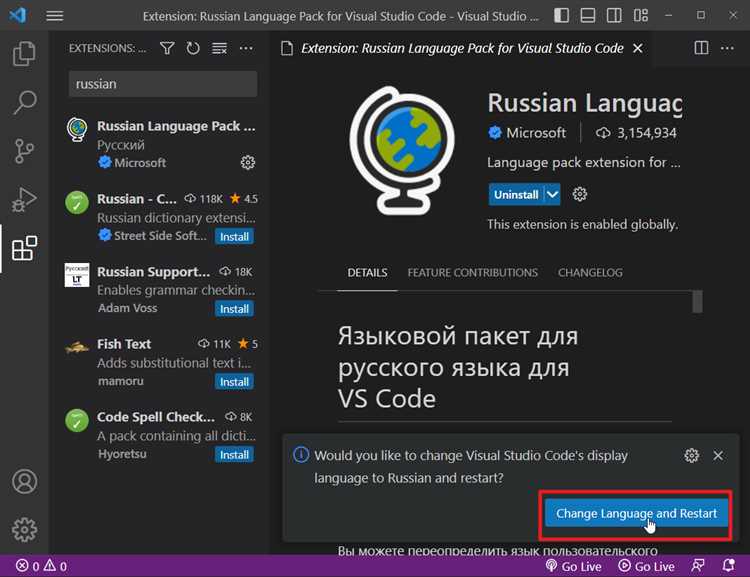Screen dimensions: 750x577
Task: Select Russian - Code Spell Checker entry
Action: point(161,217)
